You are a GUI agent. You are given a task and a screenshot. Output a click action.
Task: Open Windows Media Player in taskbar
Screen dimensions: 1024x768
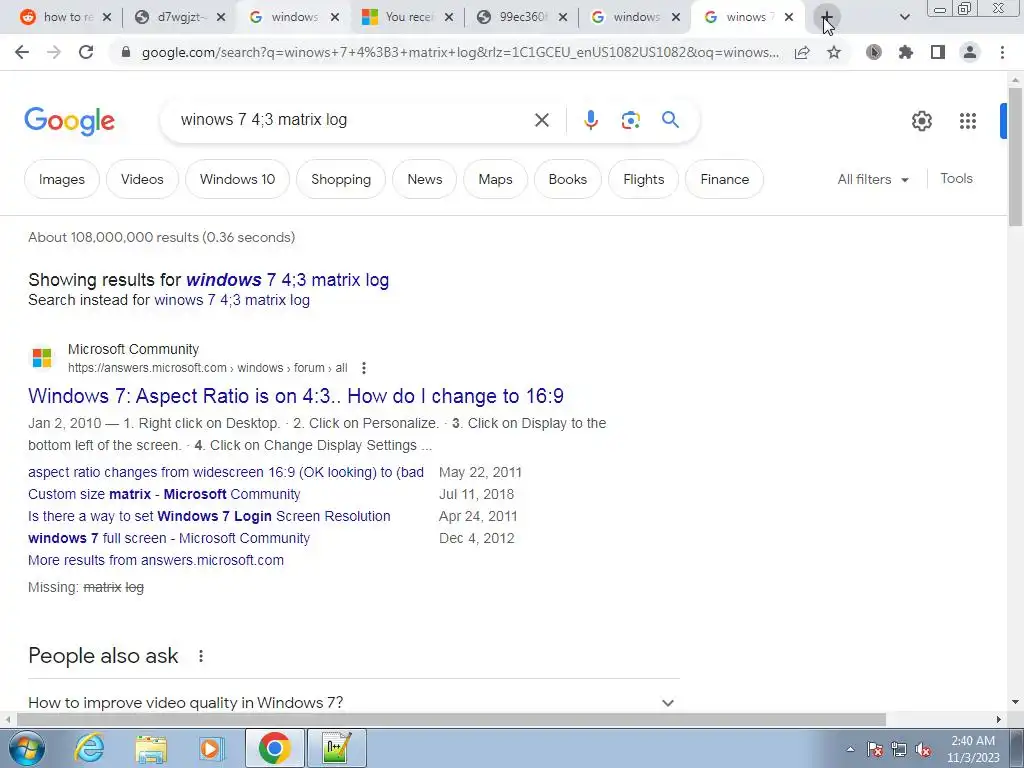pyautogui.click(x=211, y=749)
